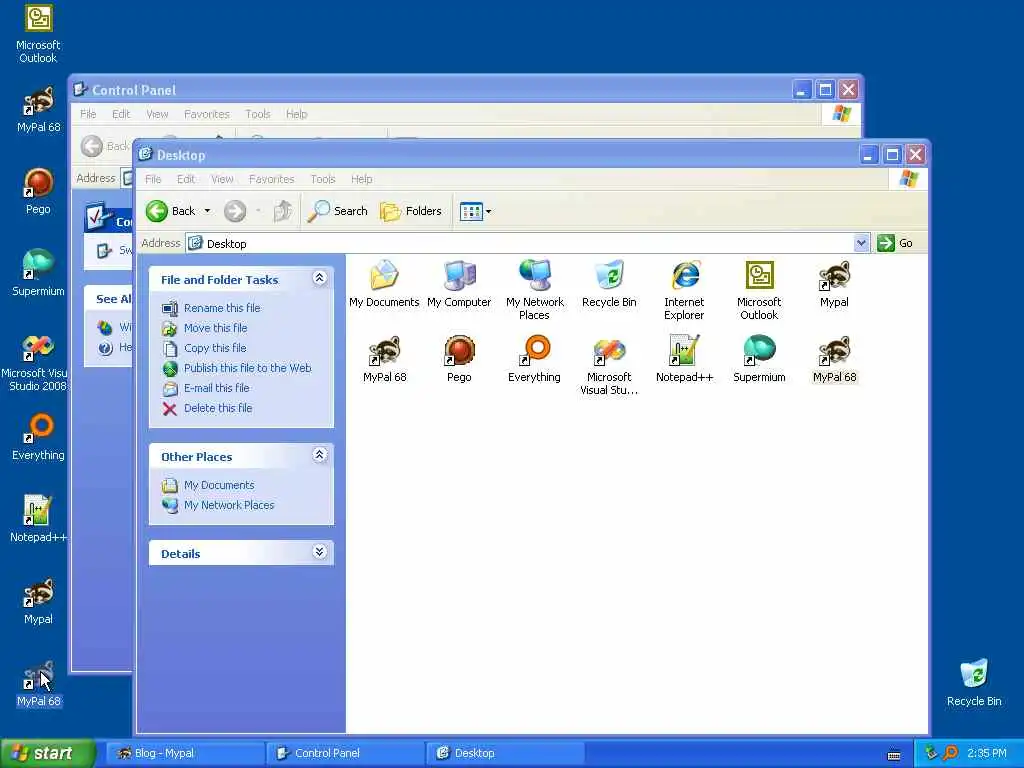This screenshot has height=768, width=1024.
Task: Click the Forward arrow toolbar button
Action: [235, 211]
